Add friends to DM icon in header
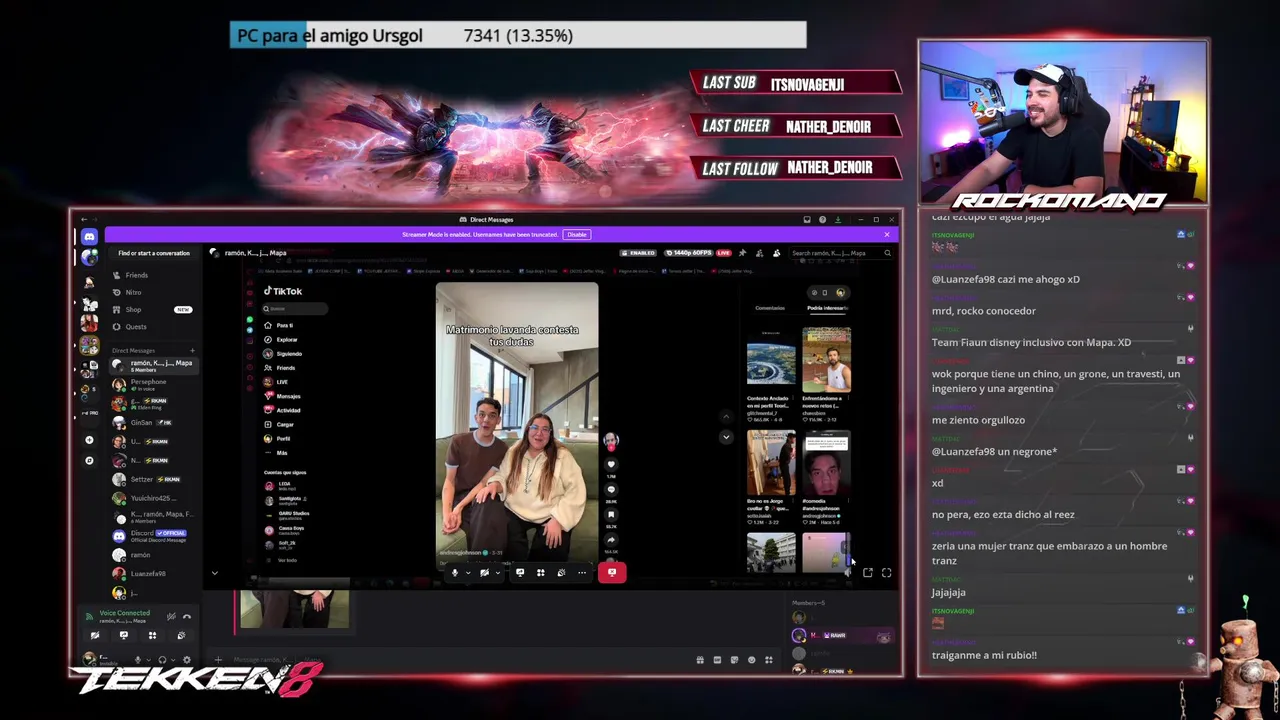The height and width of the screenshot is (720, 1280). [x=760, y=253]
